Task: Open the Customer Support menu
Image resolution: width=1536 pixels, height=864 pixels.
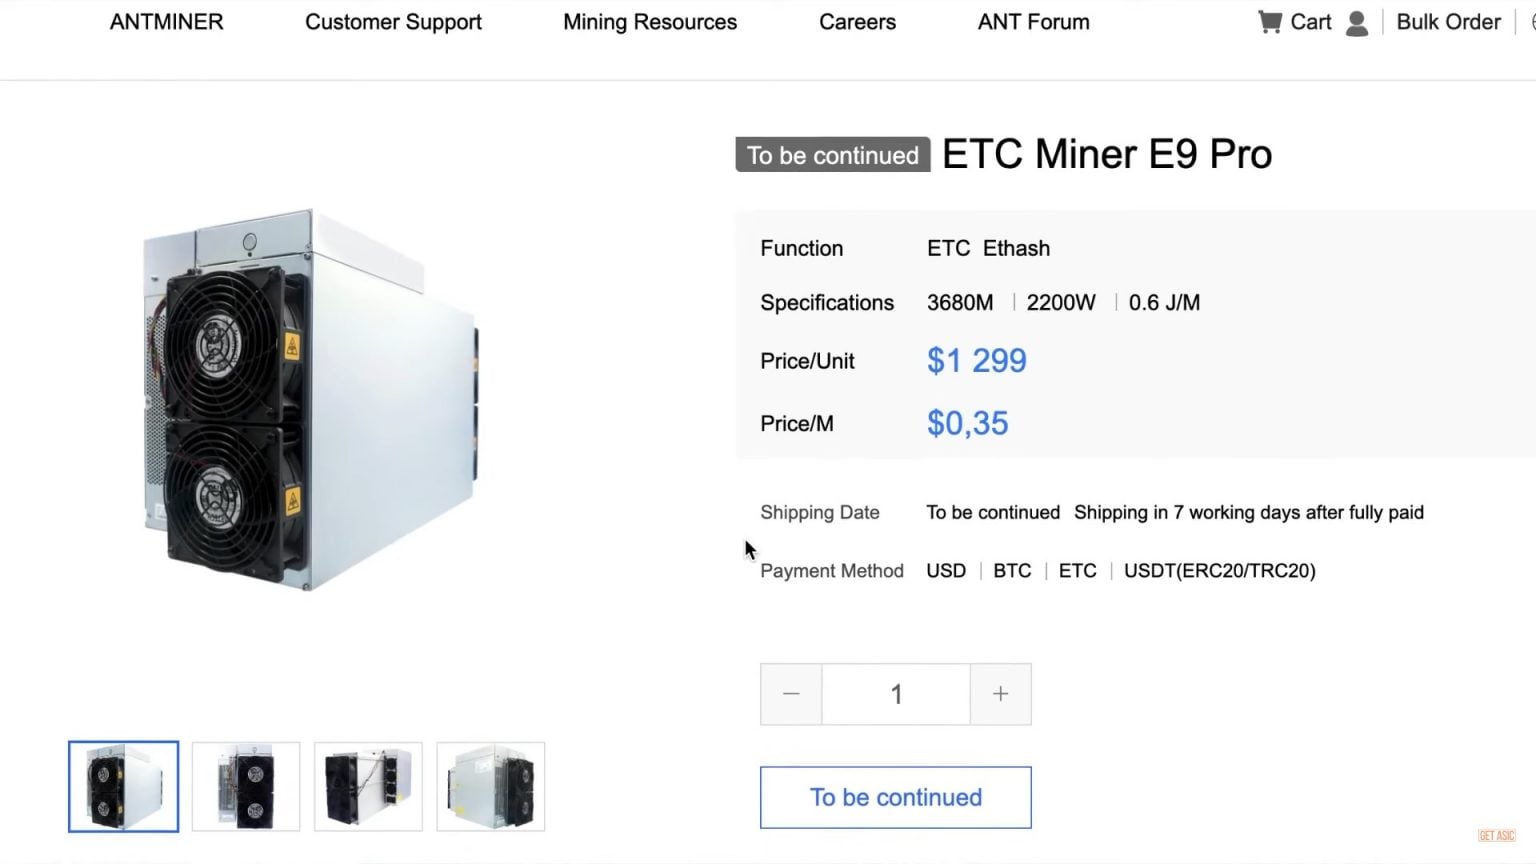Action: pos(393,22)
